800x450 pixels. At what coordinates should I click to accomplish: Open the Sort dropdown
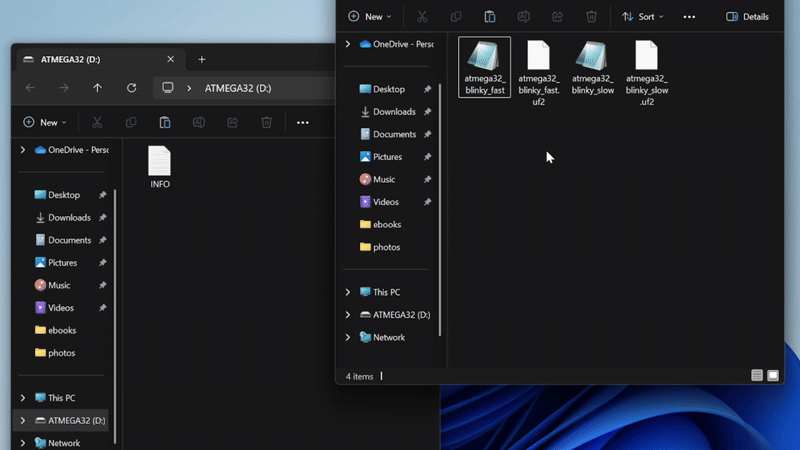tap(643, 17)
